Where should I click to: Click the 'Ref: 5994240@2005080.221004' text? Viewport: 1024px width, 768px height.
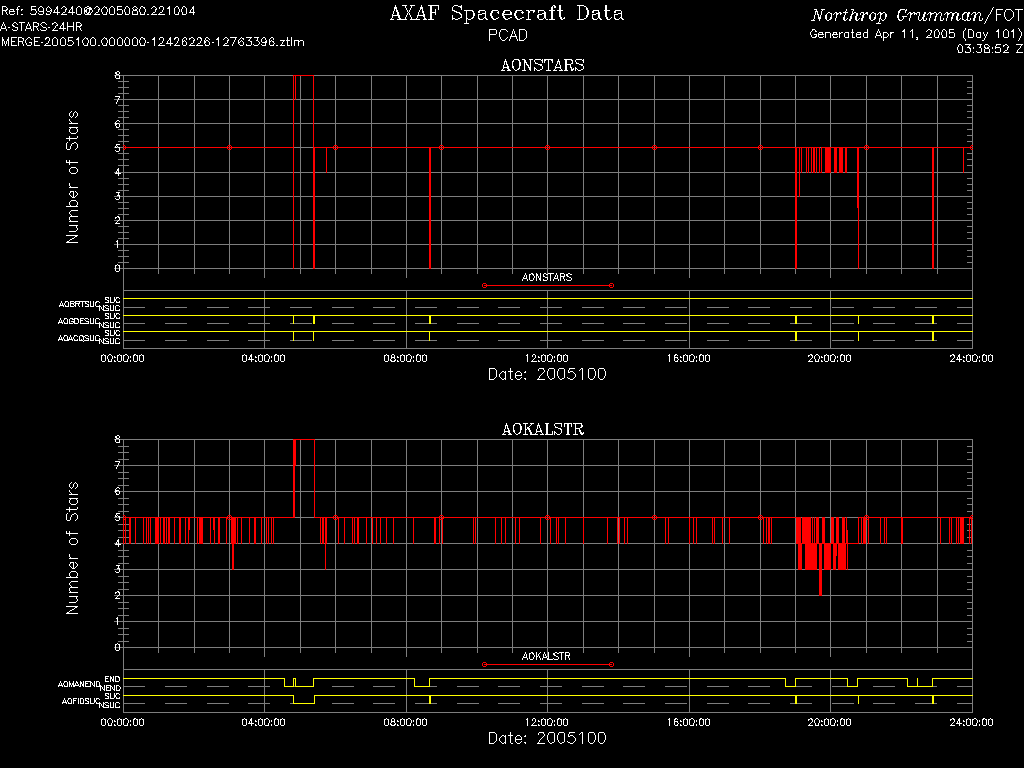98,11
